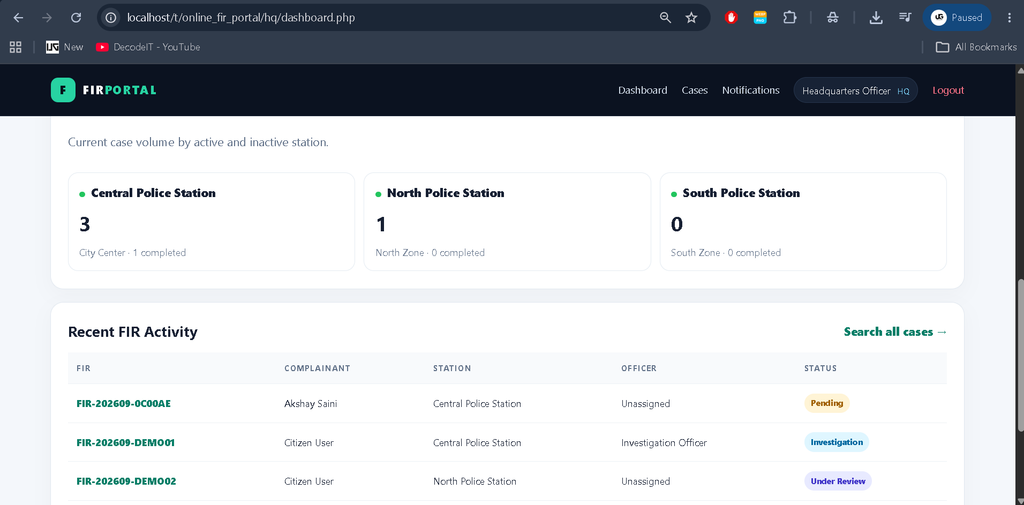Open the media control playlist icon
Screen dimensions: 1024x505
[x=904, y=18]
